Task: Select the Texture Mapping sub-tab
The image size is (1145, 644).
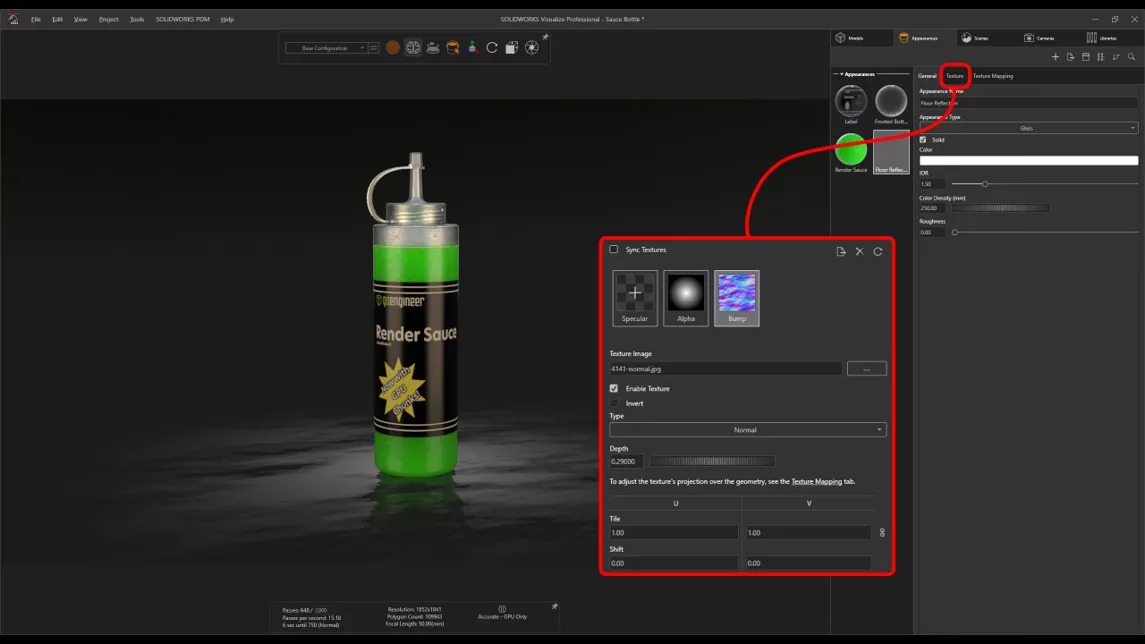Action: click(992, 76)
